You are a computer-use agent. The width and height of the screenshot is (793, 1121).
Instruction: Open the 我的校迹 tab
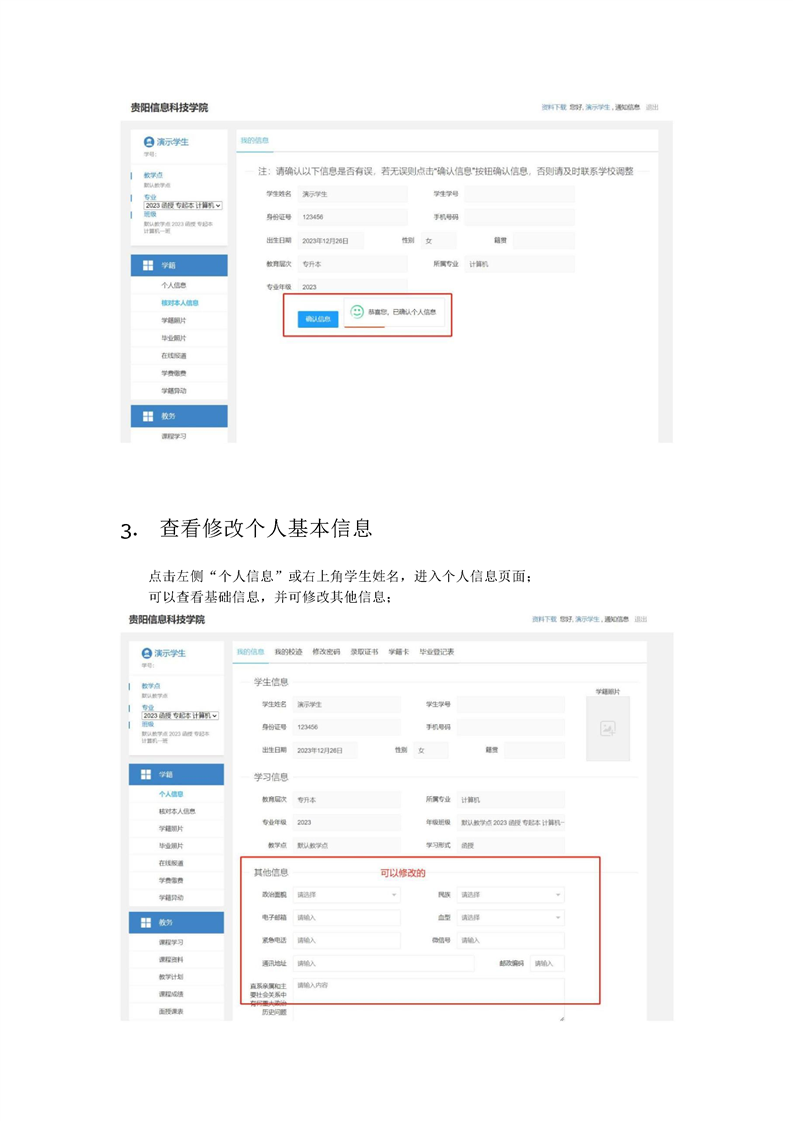tap(288, 652)
